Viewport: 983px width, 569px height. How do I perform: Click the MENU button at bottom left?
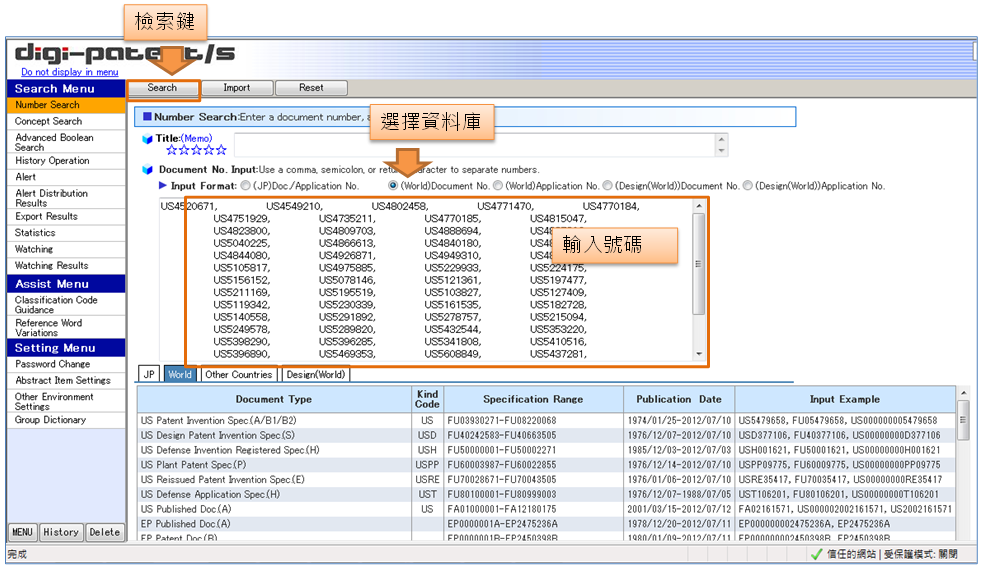pyautogui.click(x=23, y=533)
